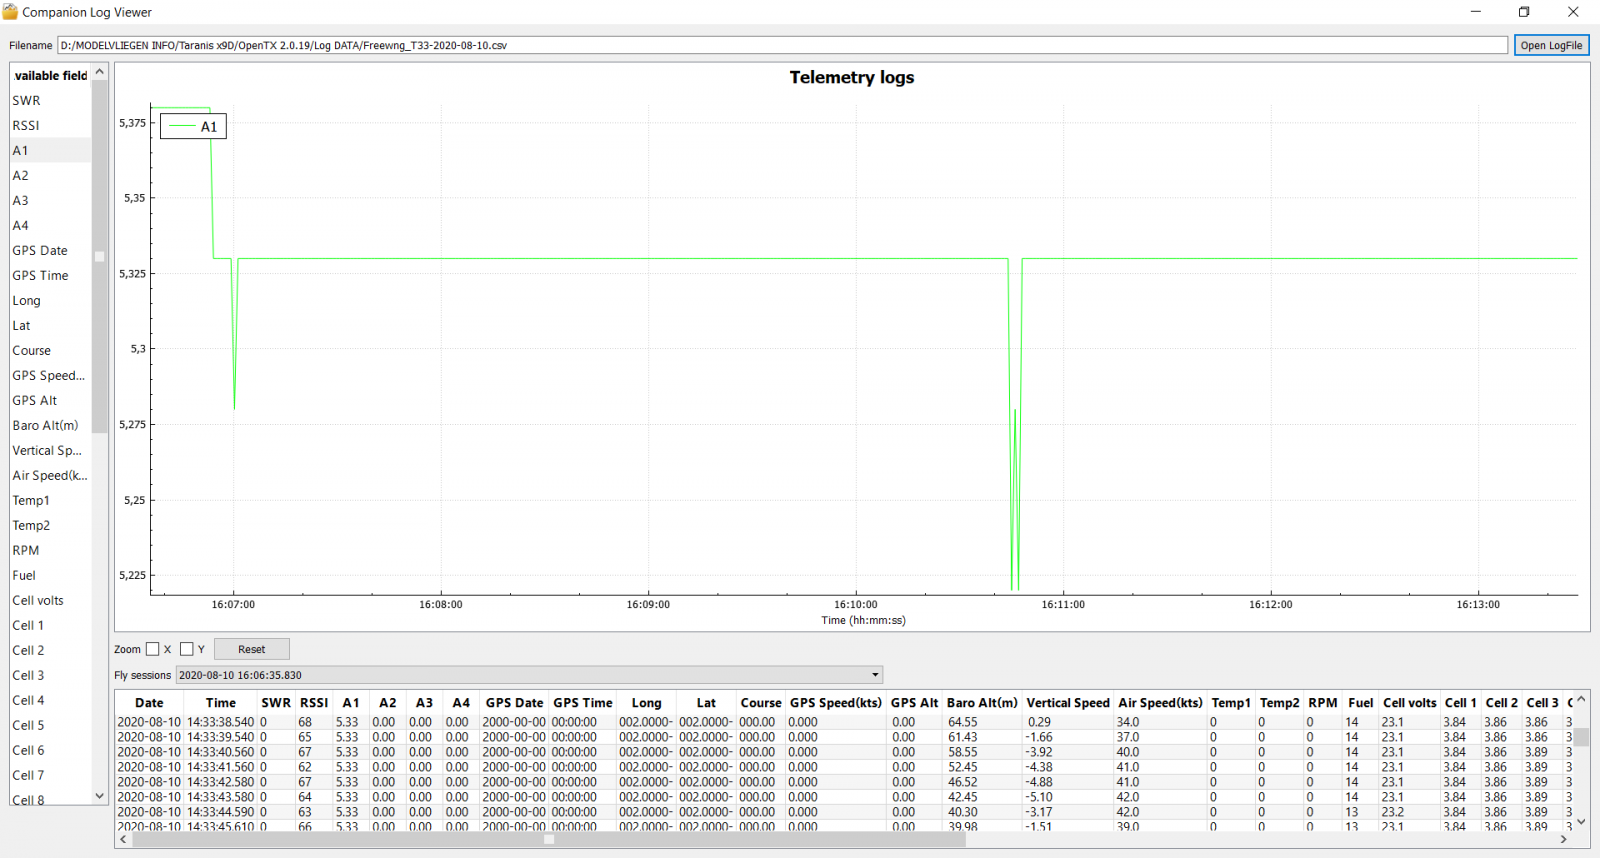Click the Baro Alt(m) column header
The image size is (1600, 858).
pos(982,703)
